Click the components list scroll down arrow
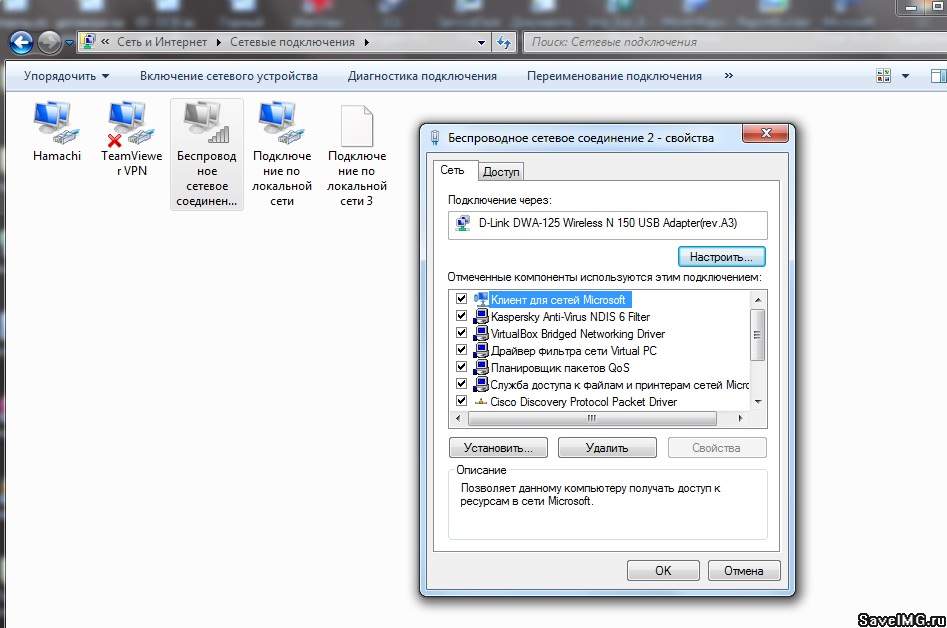This screenshot has height=628, width=947. [x=758, y=402]
